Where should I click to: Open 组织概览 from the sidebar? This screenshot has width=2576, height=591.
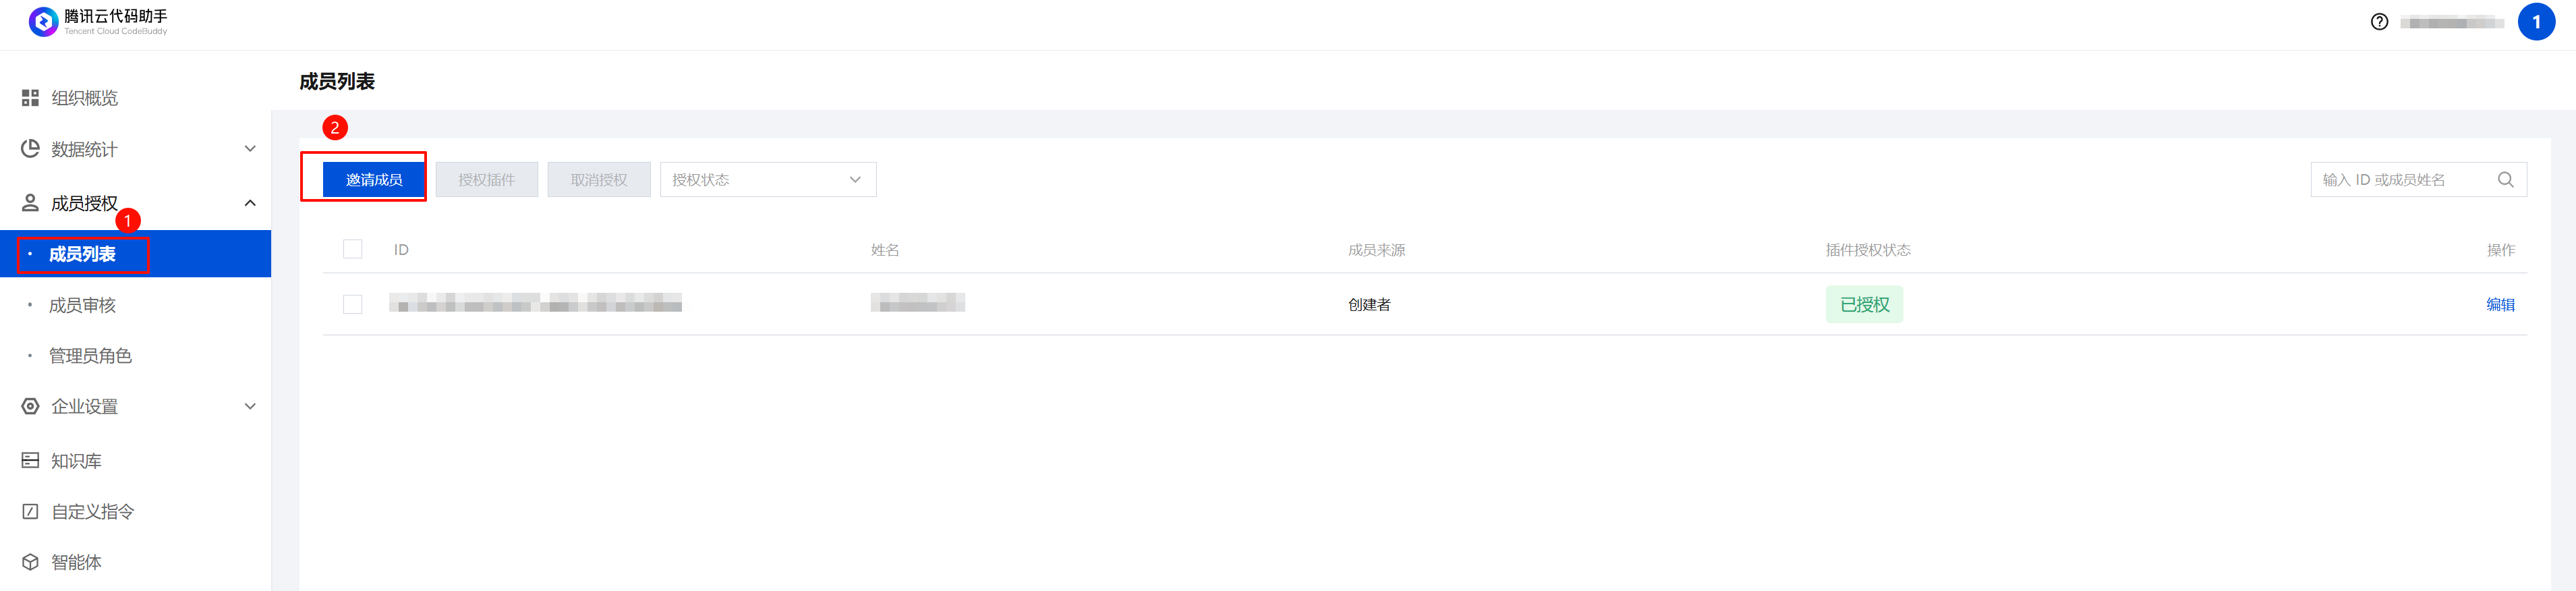84,98
